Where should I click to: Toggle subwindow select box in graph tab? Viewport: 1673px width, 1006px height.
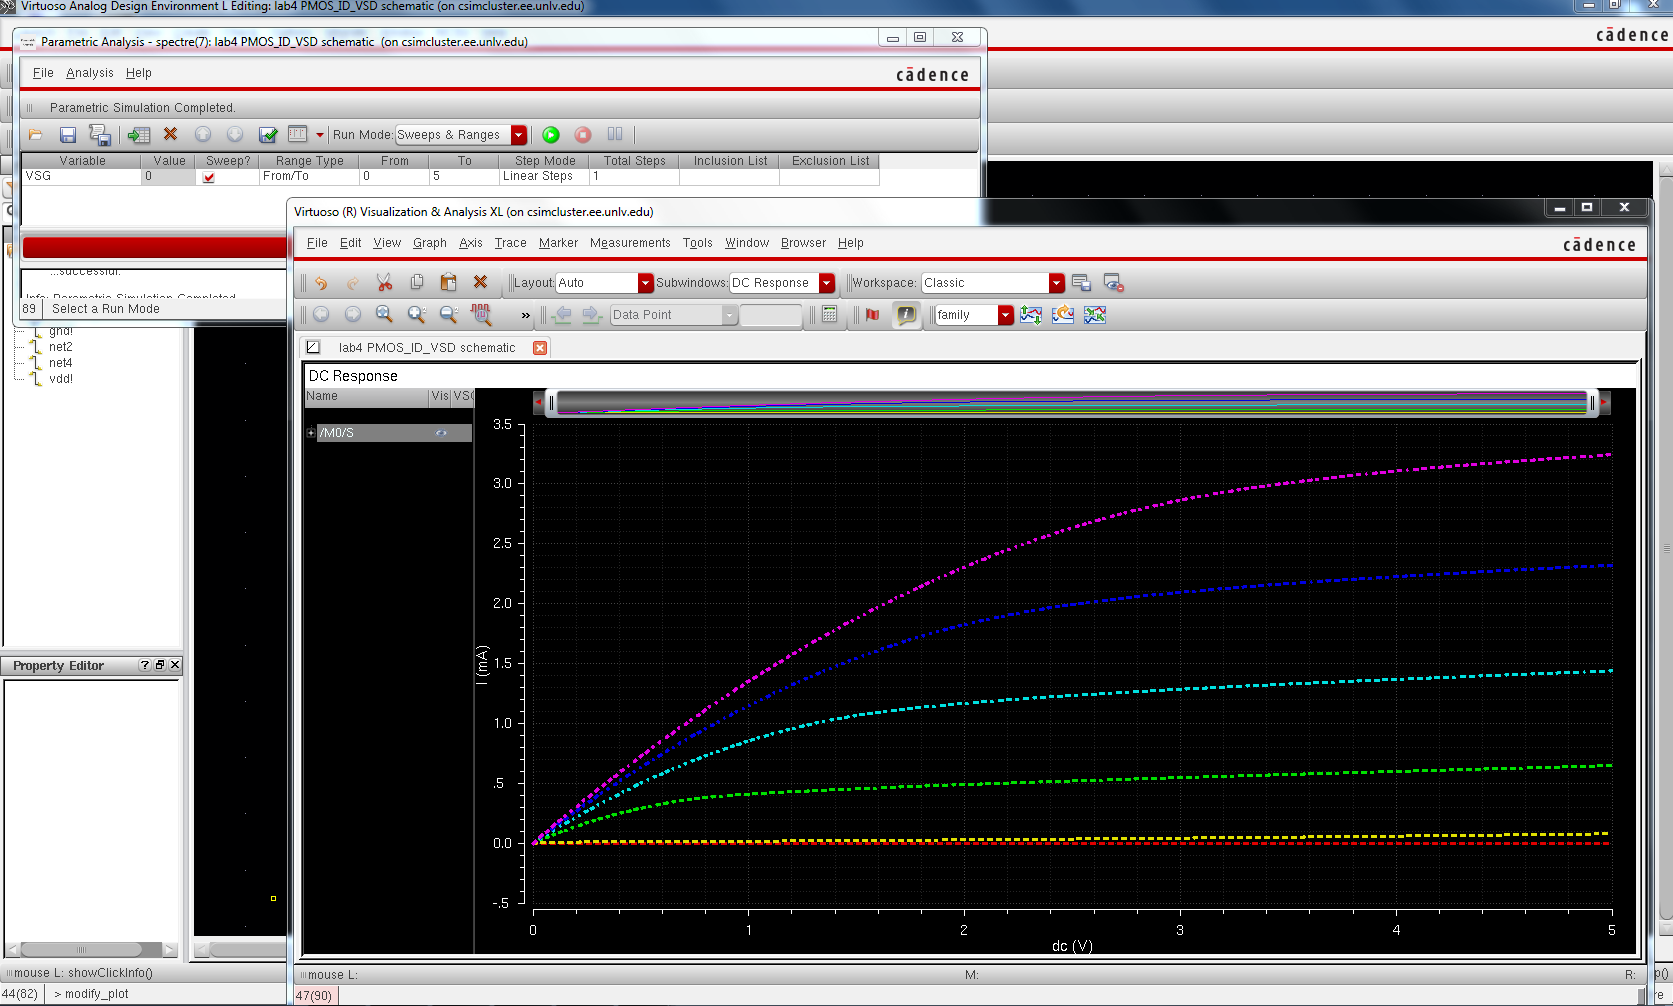point(313,347)
